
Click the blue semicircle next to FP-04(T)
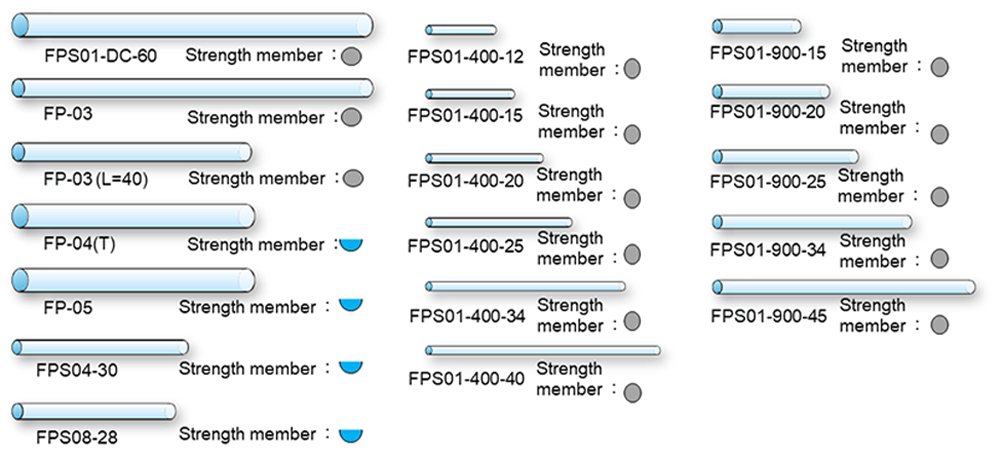(x=350, y=243)
